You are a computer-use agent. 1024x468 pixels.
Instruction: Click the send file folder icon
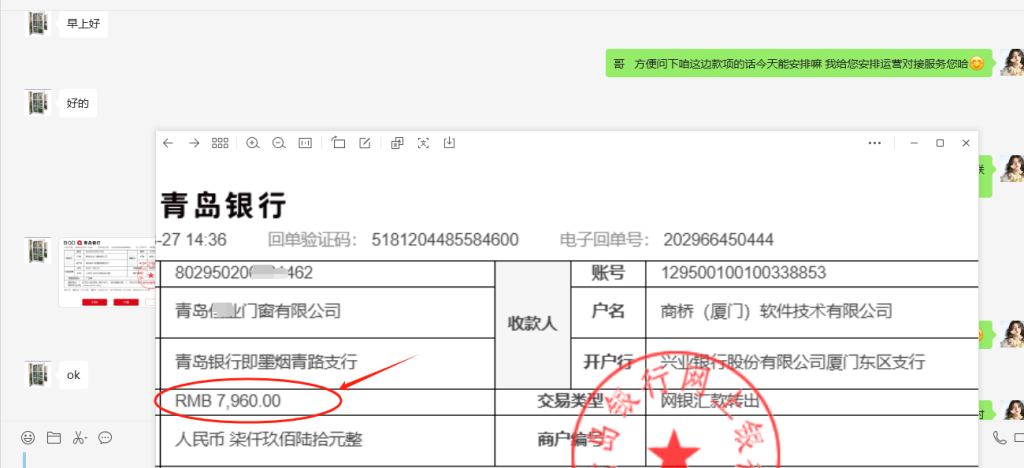coord(54,437)
